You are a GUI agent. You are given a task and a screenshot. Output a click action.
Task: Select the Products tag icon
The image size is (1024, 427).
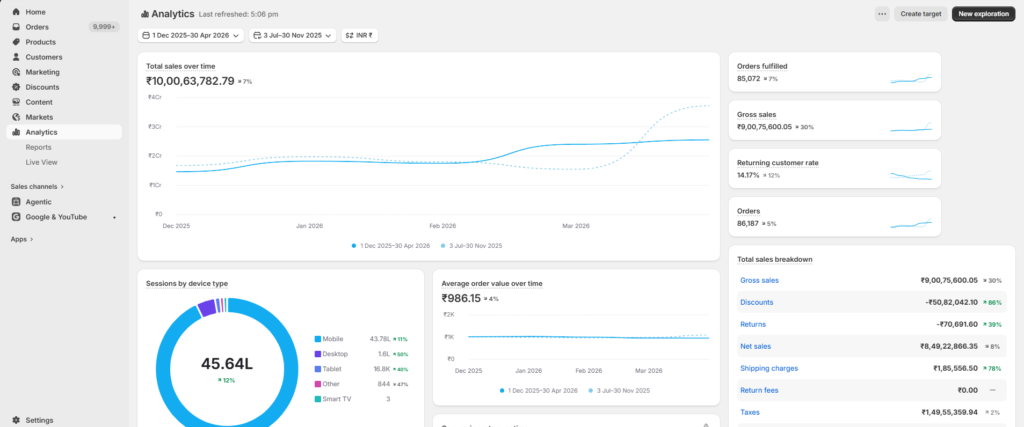[x=16, y=42]
